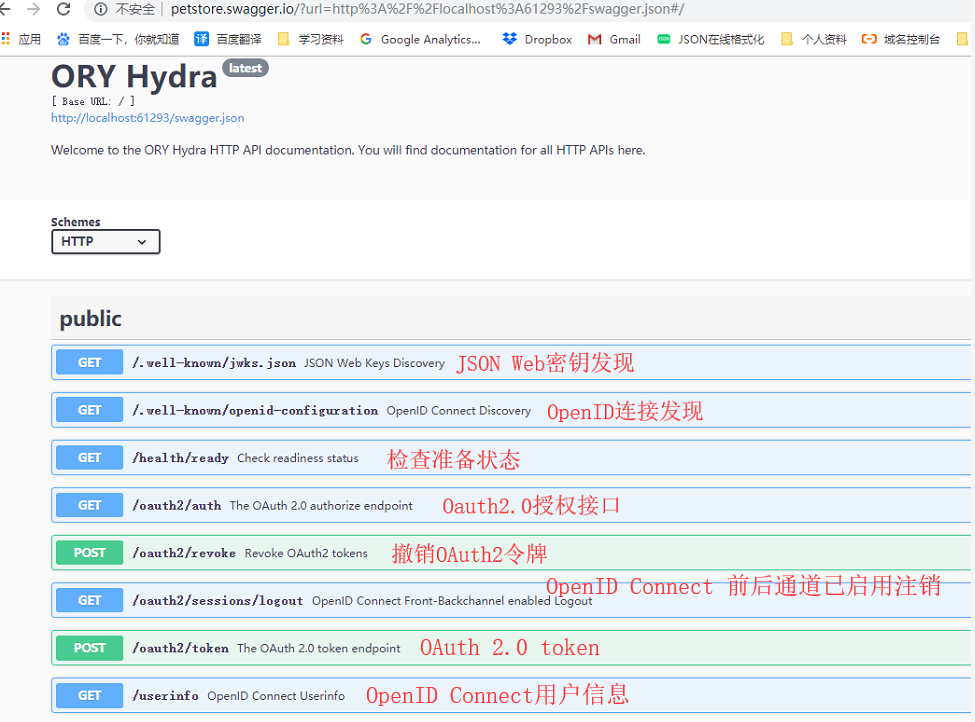
Task: Click POST button for oauth2/revoke row
Action: 90,553
